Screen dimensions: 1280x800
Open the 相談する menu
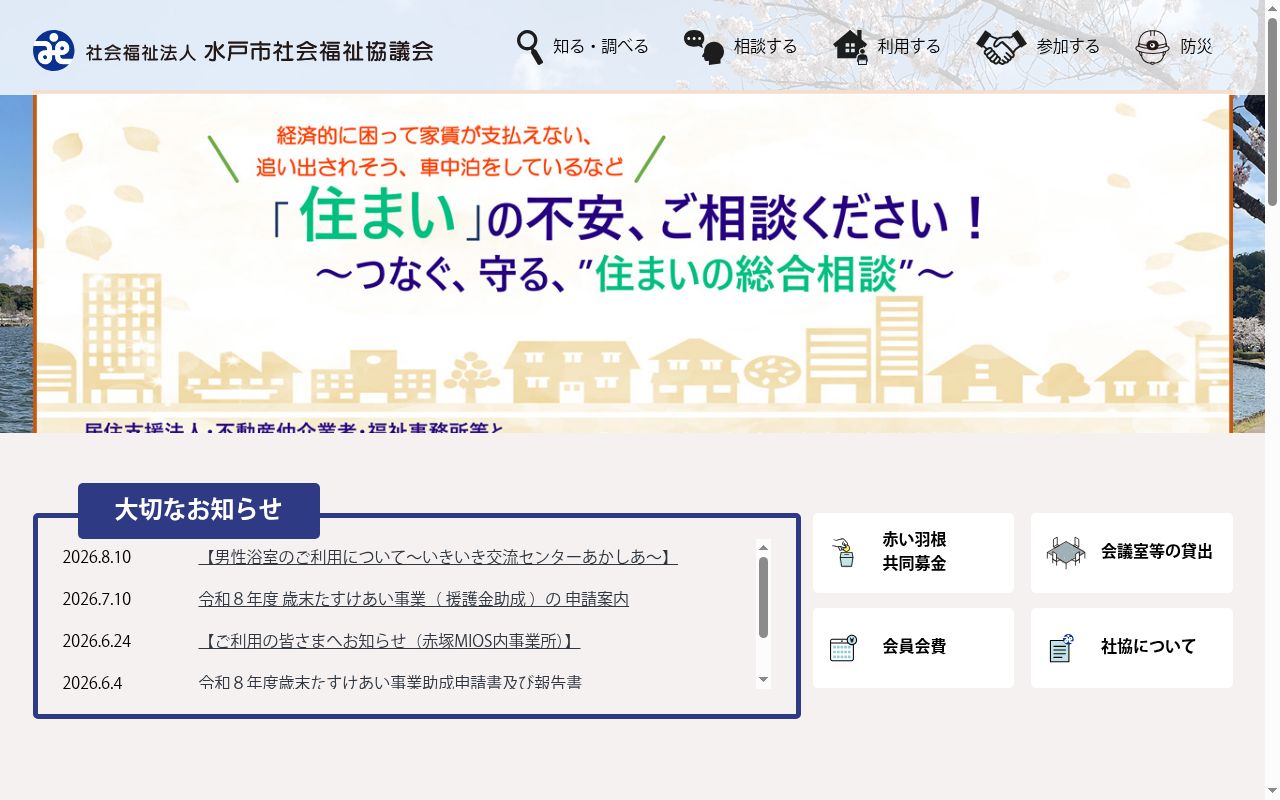(x=741, y=47)
